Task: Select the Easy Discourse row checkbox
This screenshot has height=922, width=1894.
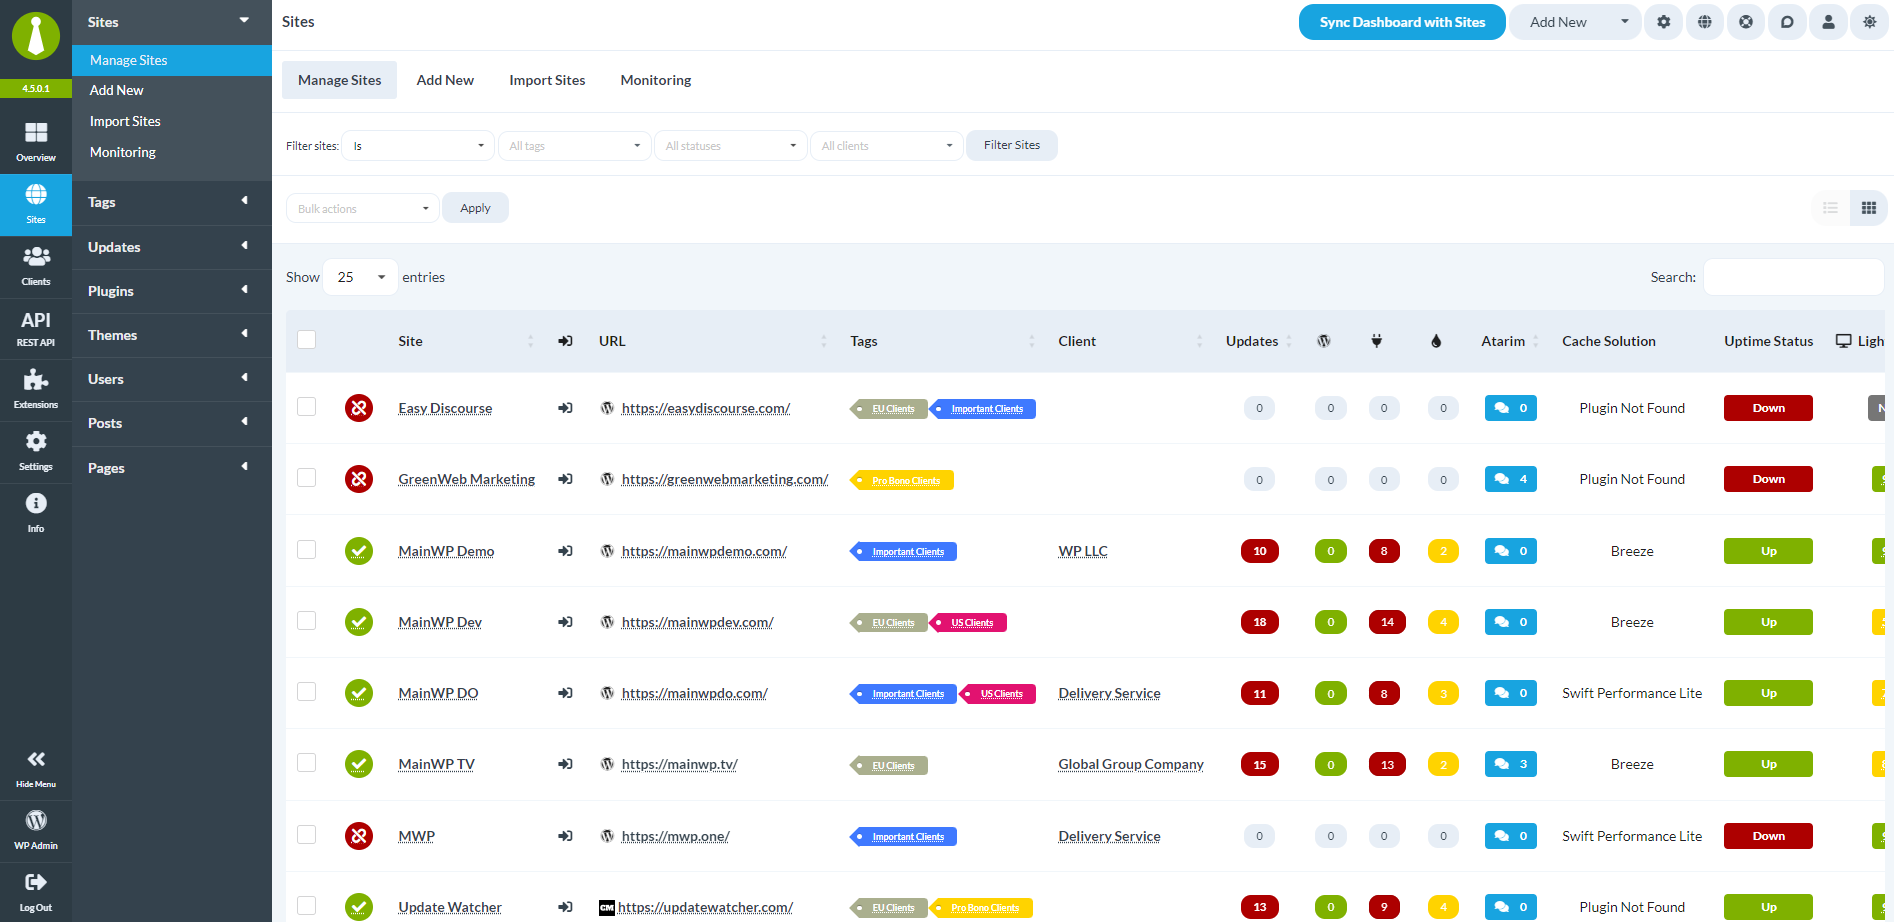Action: pos(307,407)
